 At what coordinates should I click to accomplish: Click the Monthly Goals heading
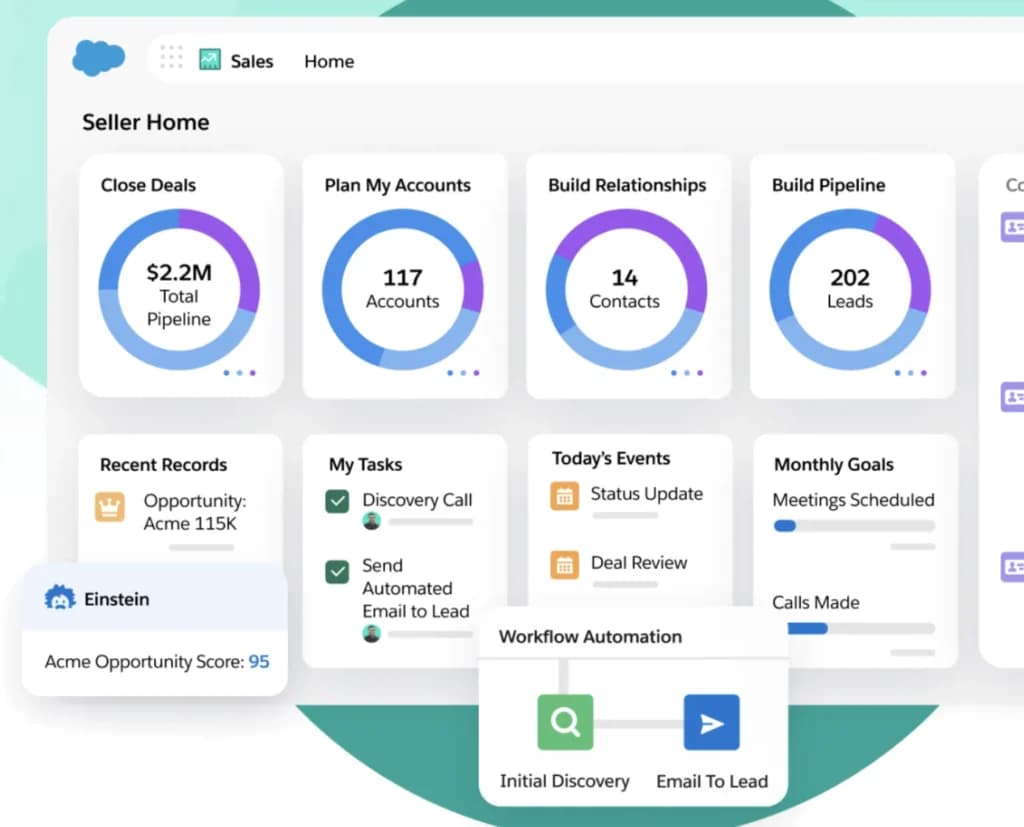(834, 465)
